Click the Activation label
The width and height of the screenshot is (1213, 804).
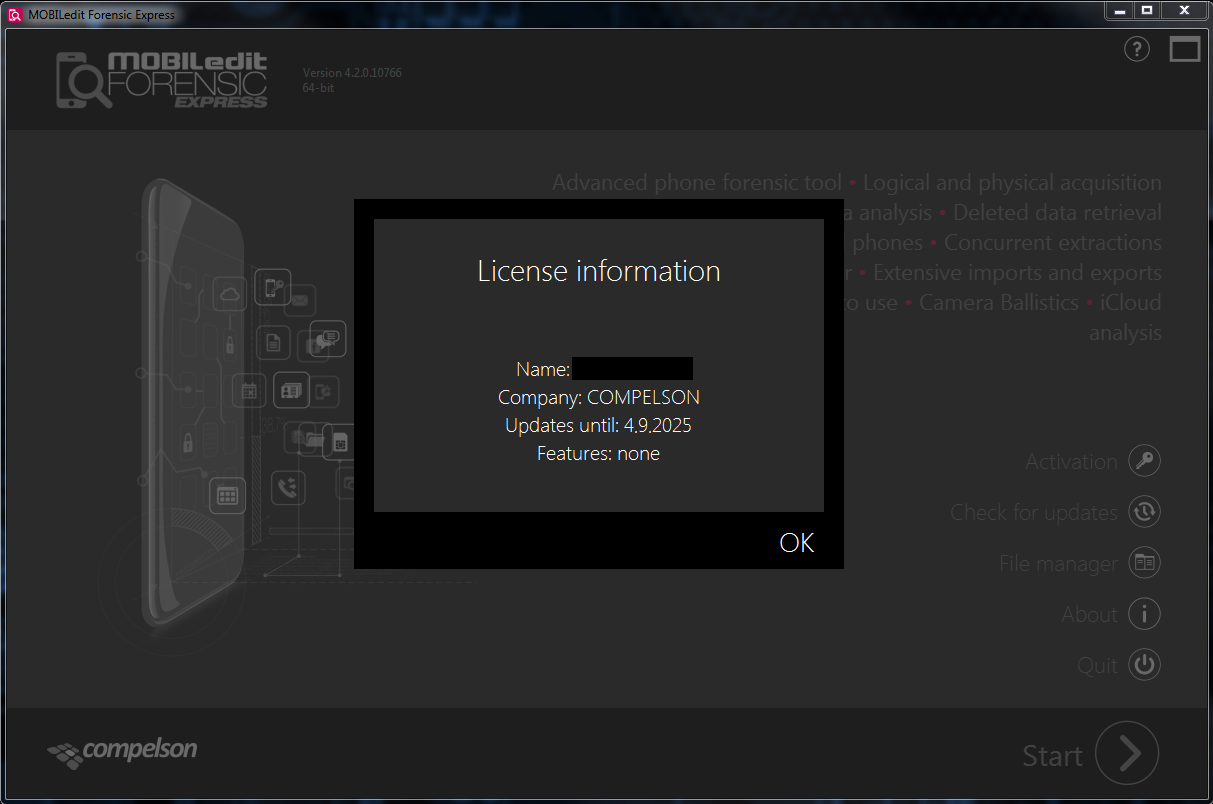(1071, 462)
